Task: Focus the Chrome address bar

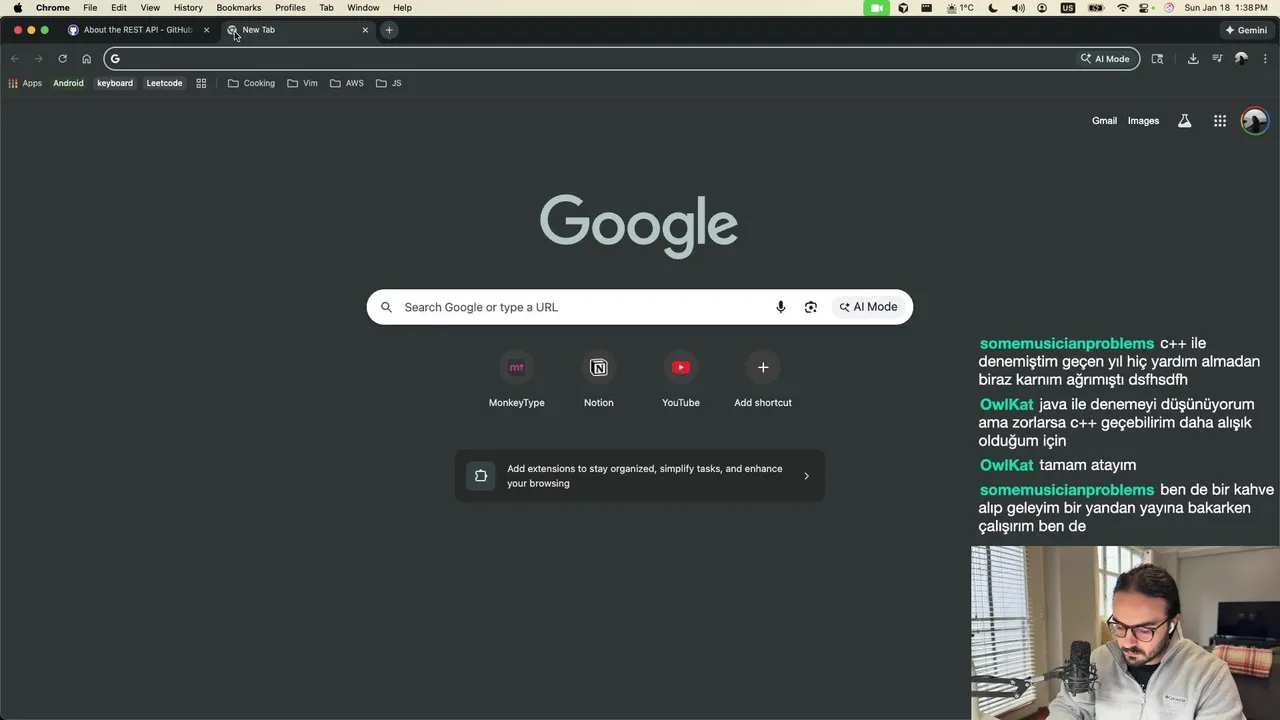Action: (x=590, y=59)
